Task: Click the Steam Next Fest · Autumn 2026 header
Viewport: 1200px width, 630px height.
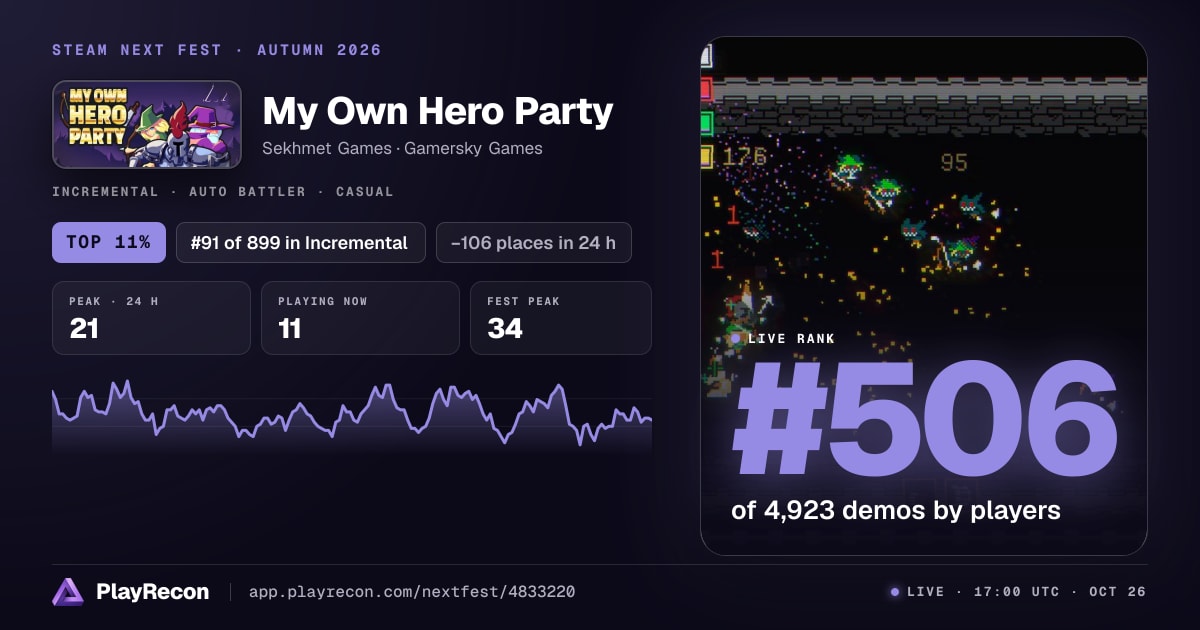Action: click(217, 50)
